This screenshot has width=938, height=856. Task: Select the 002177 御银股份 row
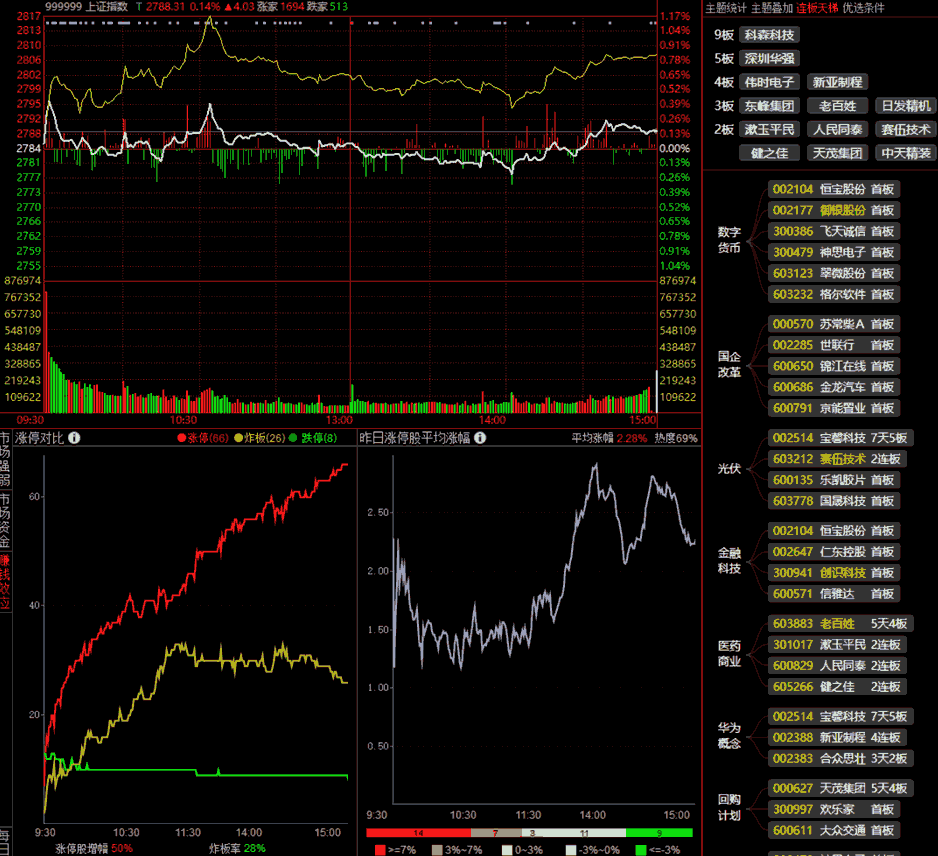point(834,210)
